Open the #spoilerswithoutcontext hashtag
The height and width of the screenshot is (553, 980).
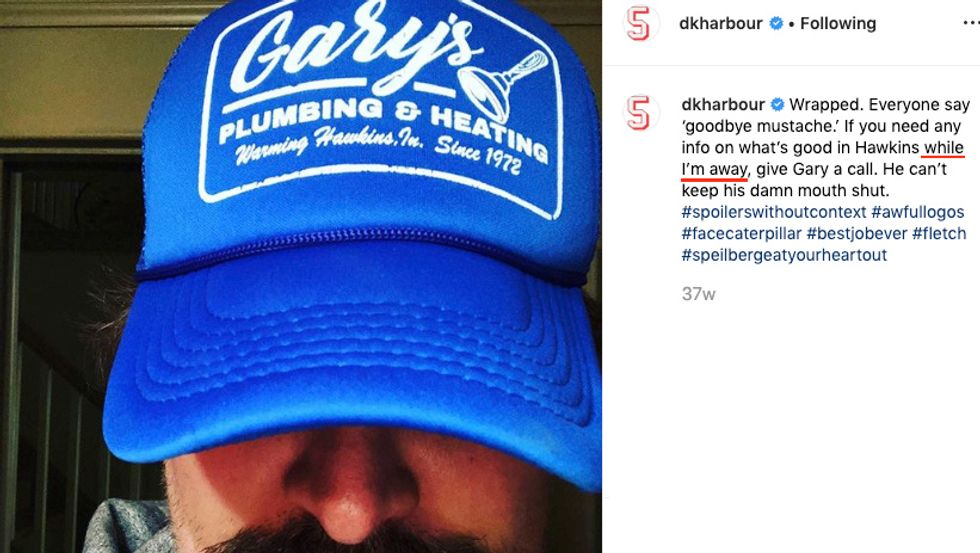(x=774, y=212)
